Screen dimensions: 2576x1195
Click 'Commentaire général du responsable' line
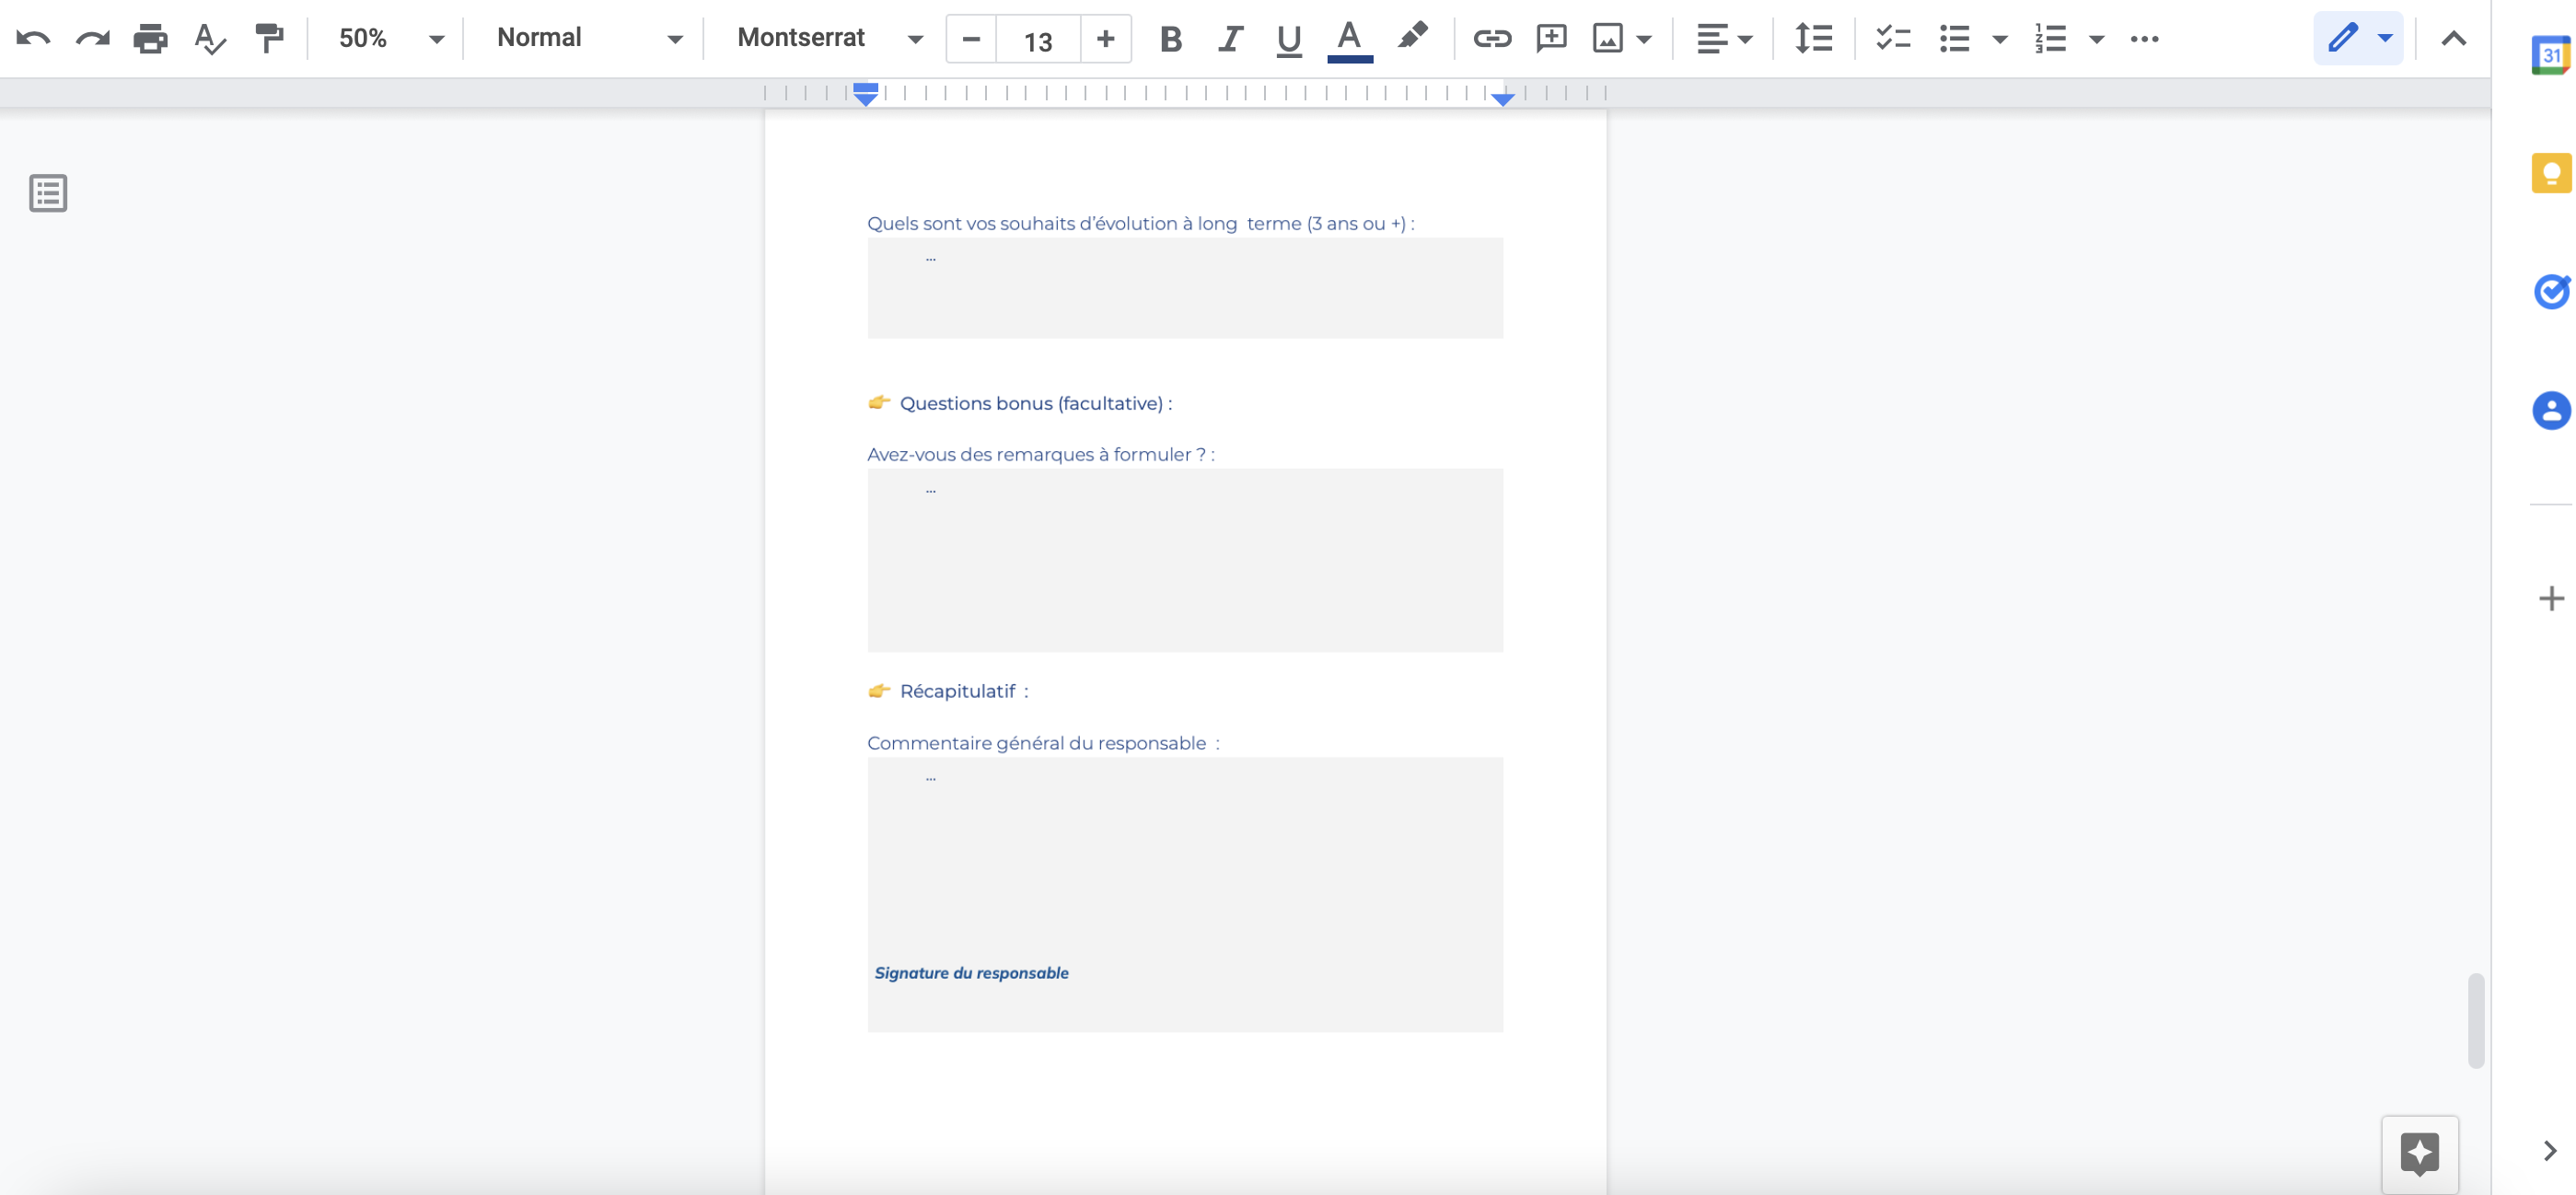pyautogui.click(x=1043, y=743)
